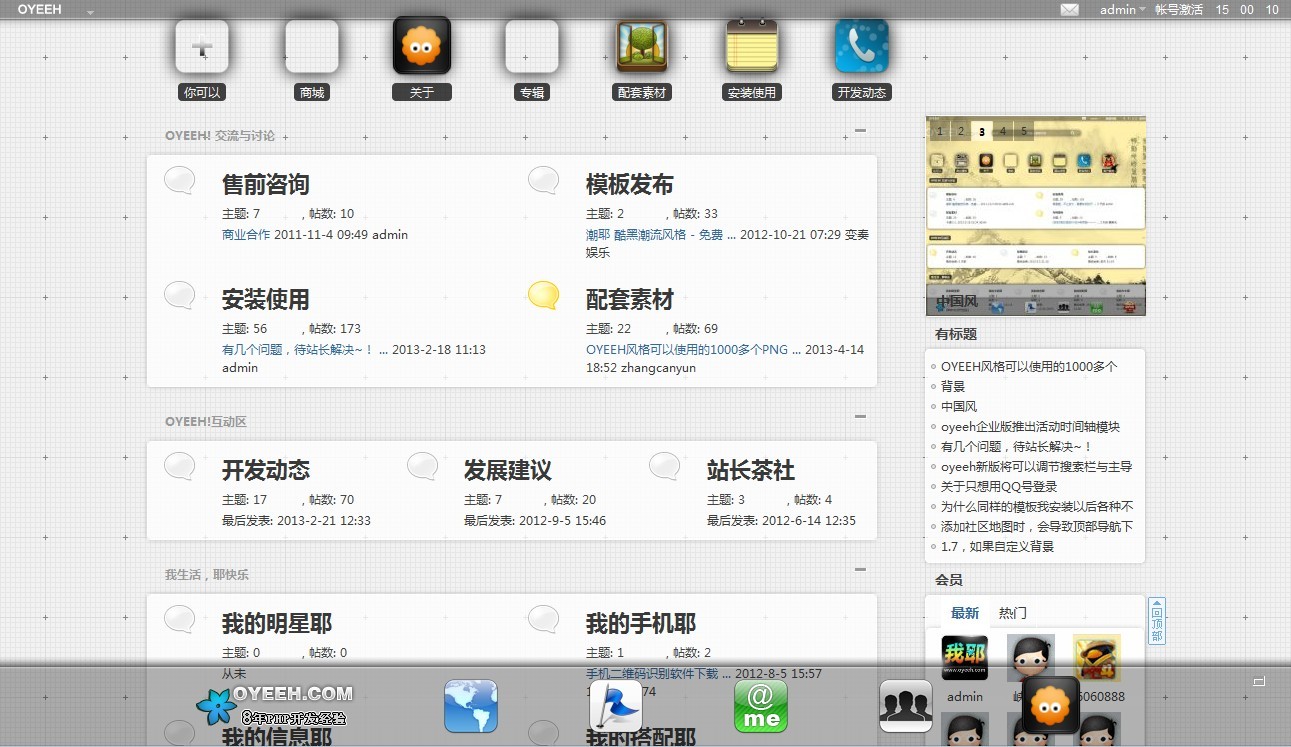The height and width of the screenshot is (747, 1291).
Task: Open the globe map icon in bottom dock
Action: pos(471,706)
